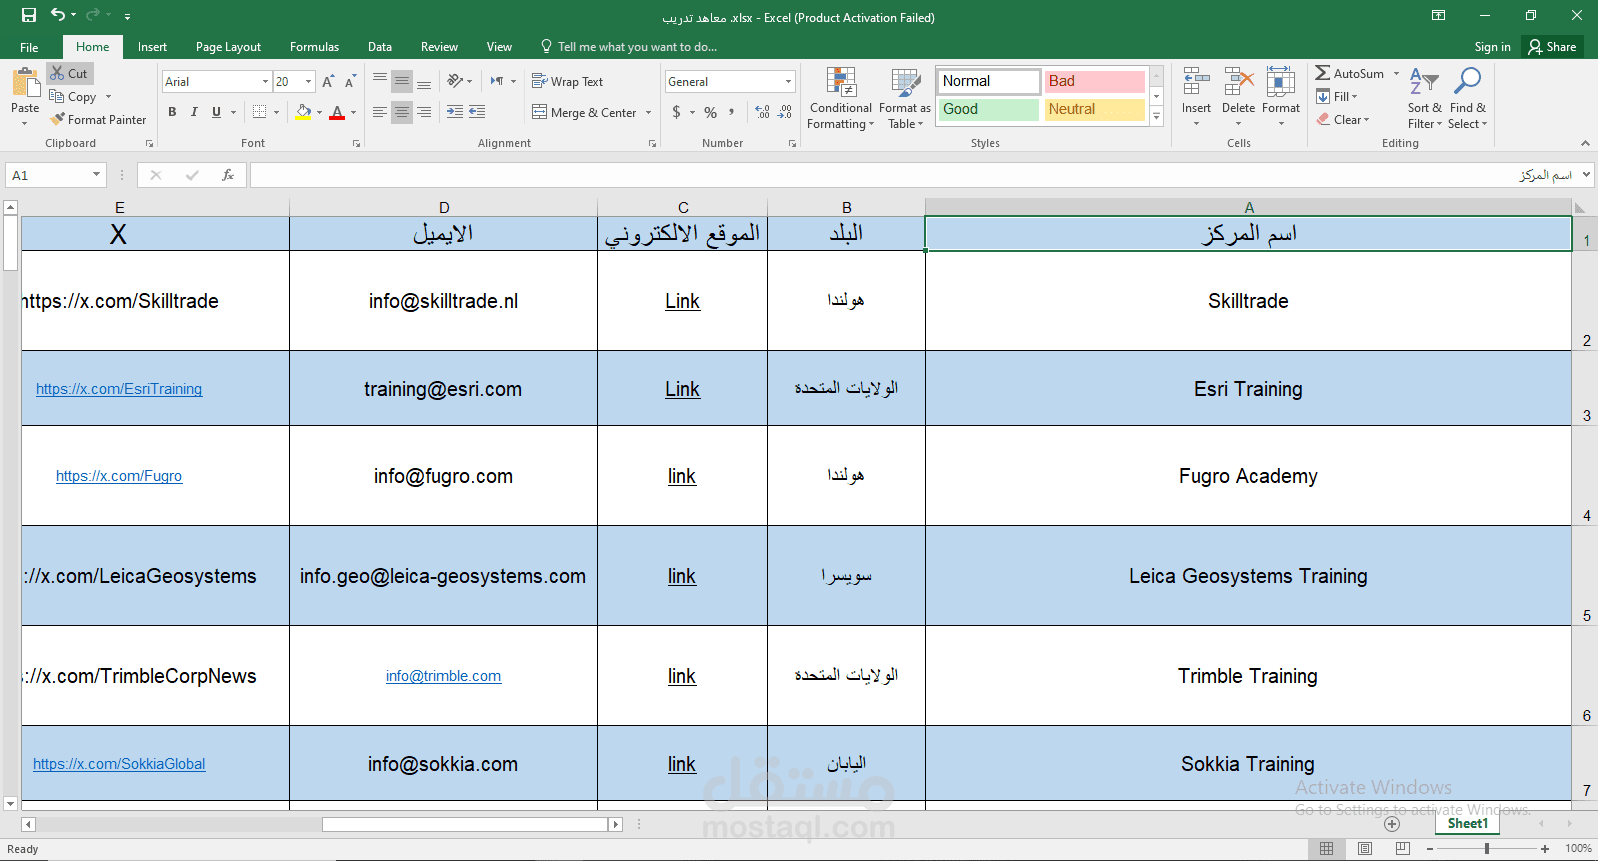Viewport: 1598px width, 861px height.
Task: Collapse the ribbon with the caret arrow
Action: 1585,143
